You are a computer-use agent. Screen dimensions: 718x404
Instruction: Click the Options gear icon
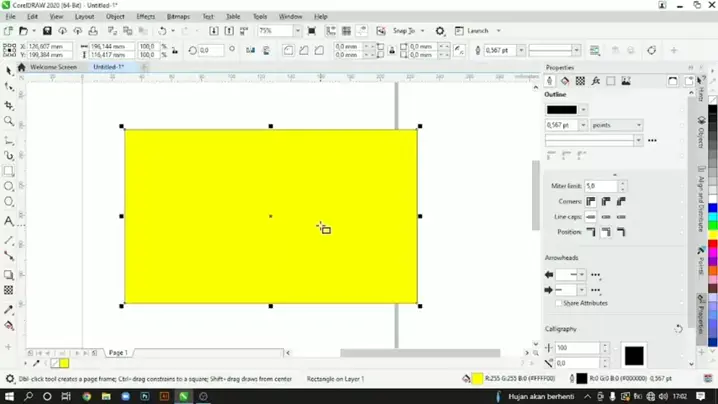pyautogui.click(x=440, y=31)
